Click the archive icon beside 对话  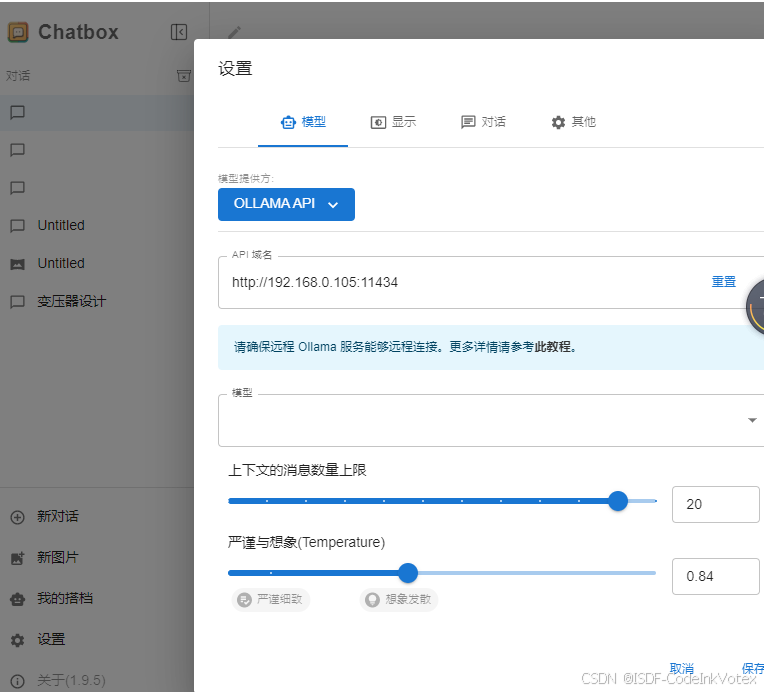(x=184, y=76)
